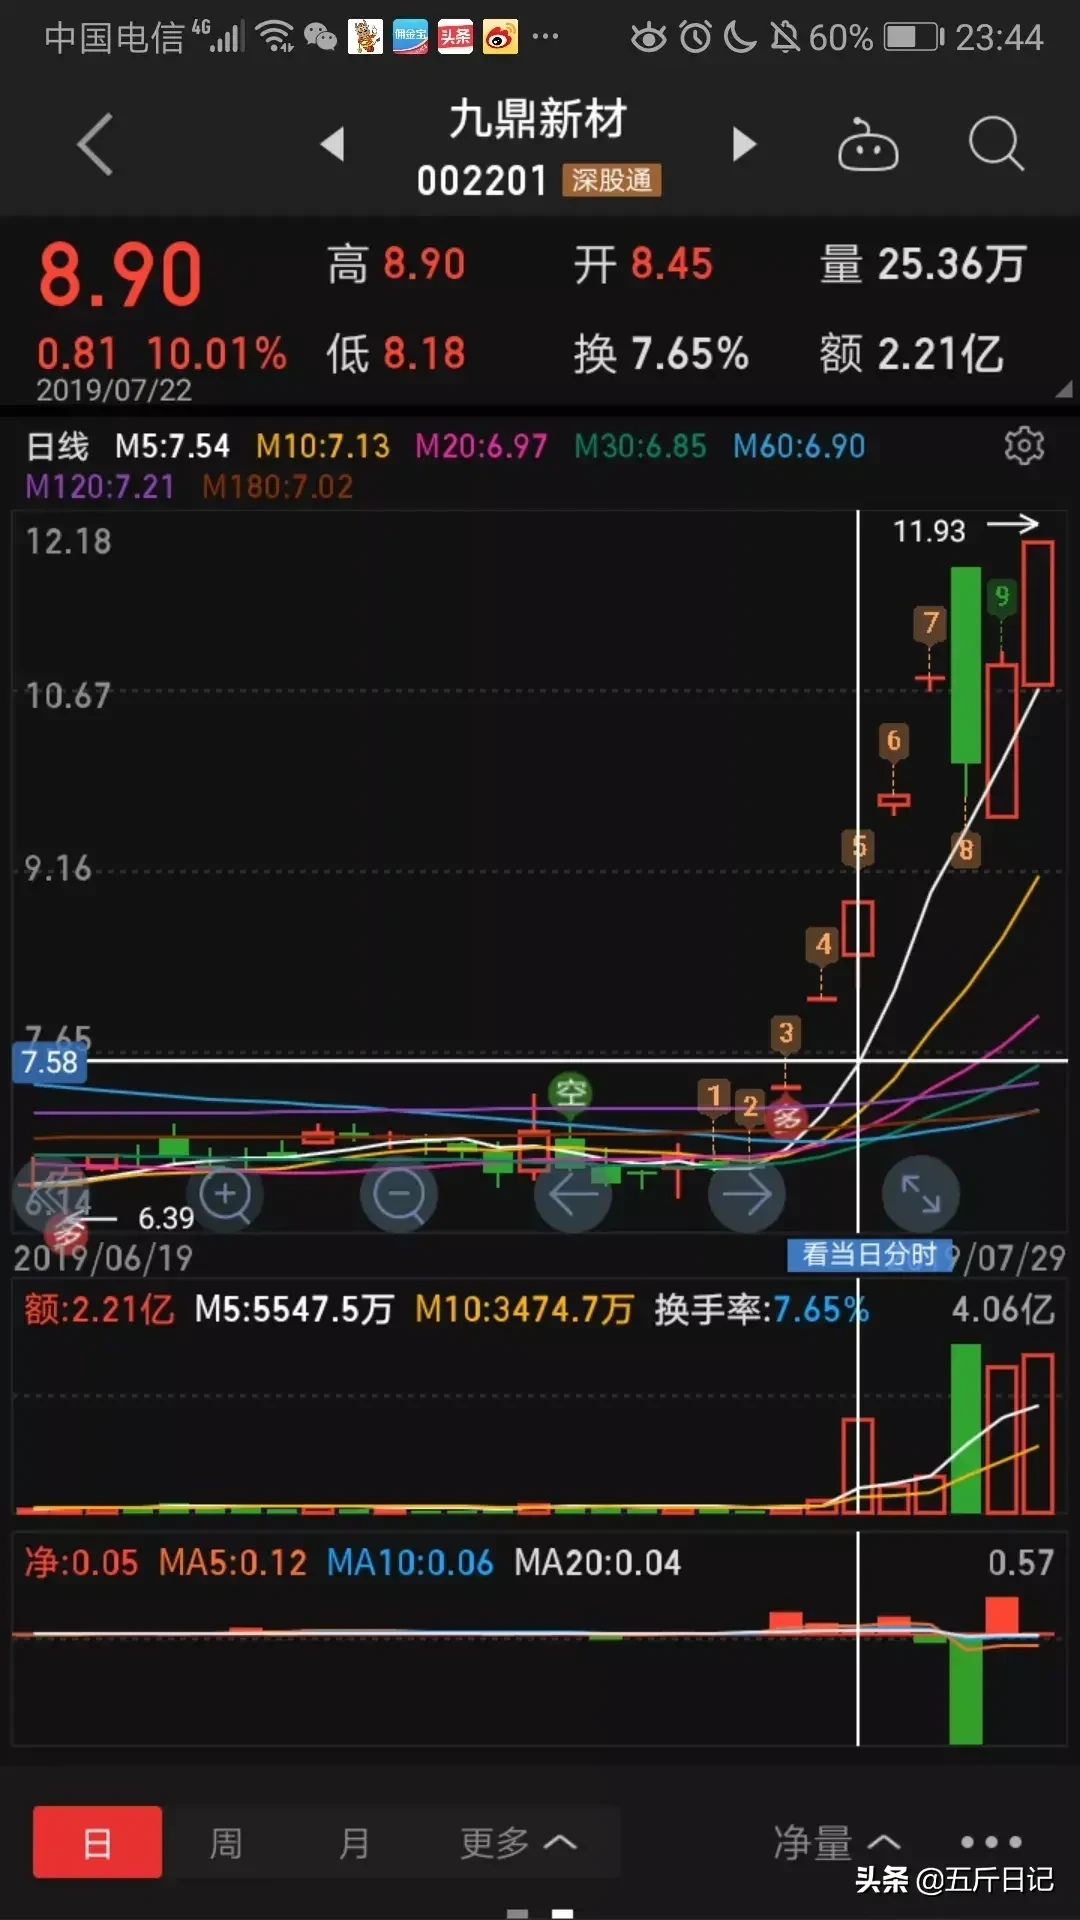Screen dimensions: 1080x1920
Task: Open the robot assistant icon
Action: tap(867, 146)
